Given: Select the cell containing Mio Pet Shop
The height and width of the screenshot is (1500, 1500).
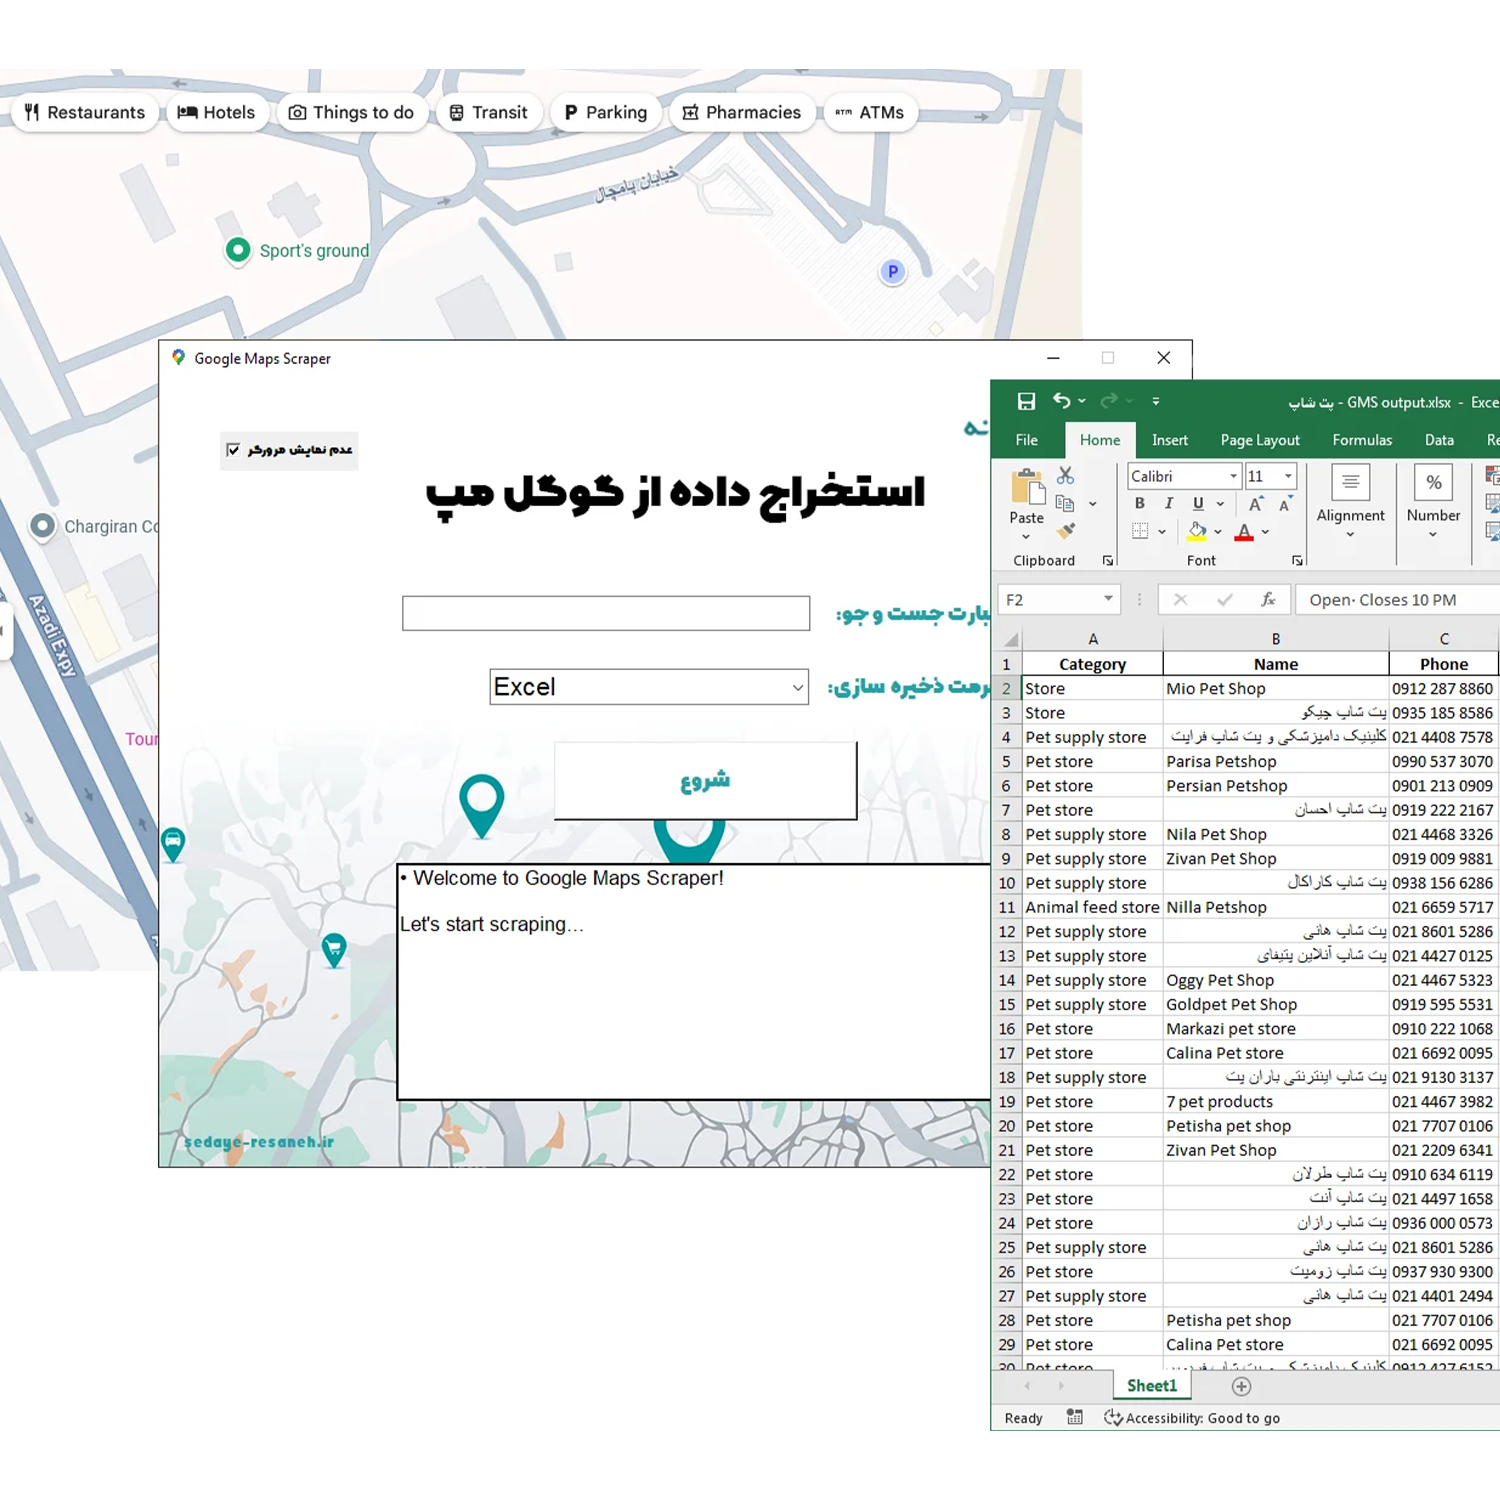Looking at the screenshot, I should click(1276, 689).
